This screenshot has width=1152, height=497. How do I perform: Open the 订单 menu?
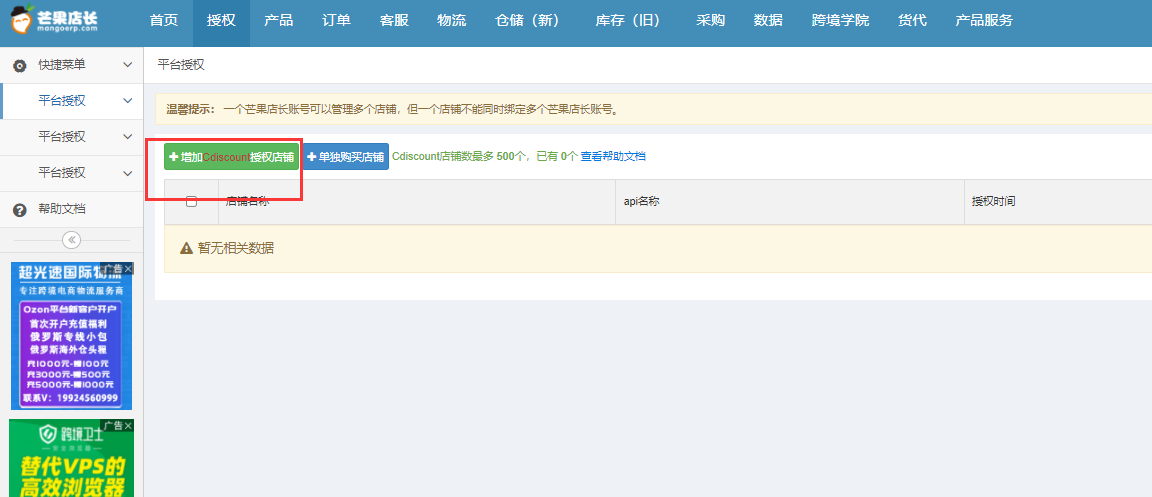pyautogui.click(x=336, y=21)
